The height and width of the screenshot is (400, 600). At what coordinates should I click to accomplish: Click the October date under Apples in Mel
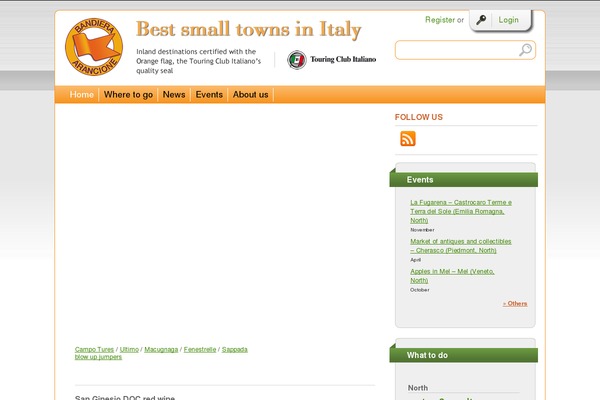click(419, 290)
